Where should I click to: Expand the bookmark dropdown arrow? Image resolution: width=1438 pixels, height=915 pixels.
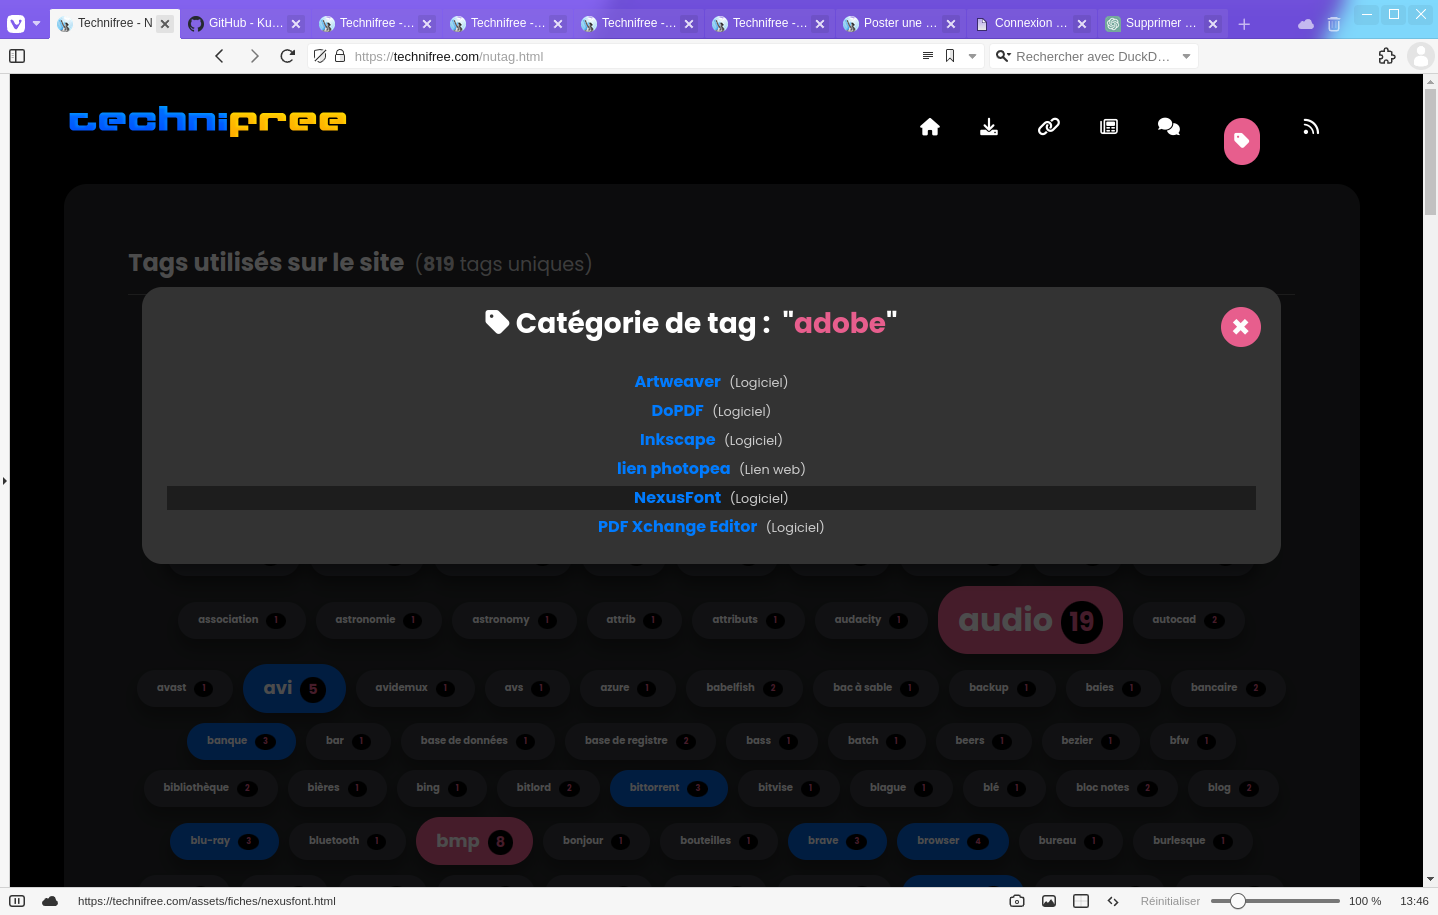tap(972, 56)
